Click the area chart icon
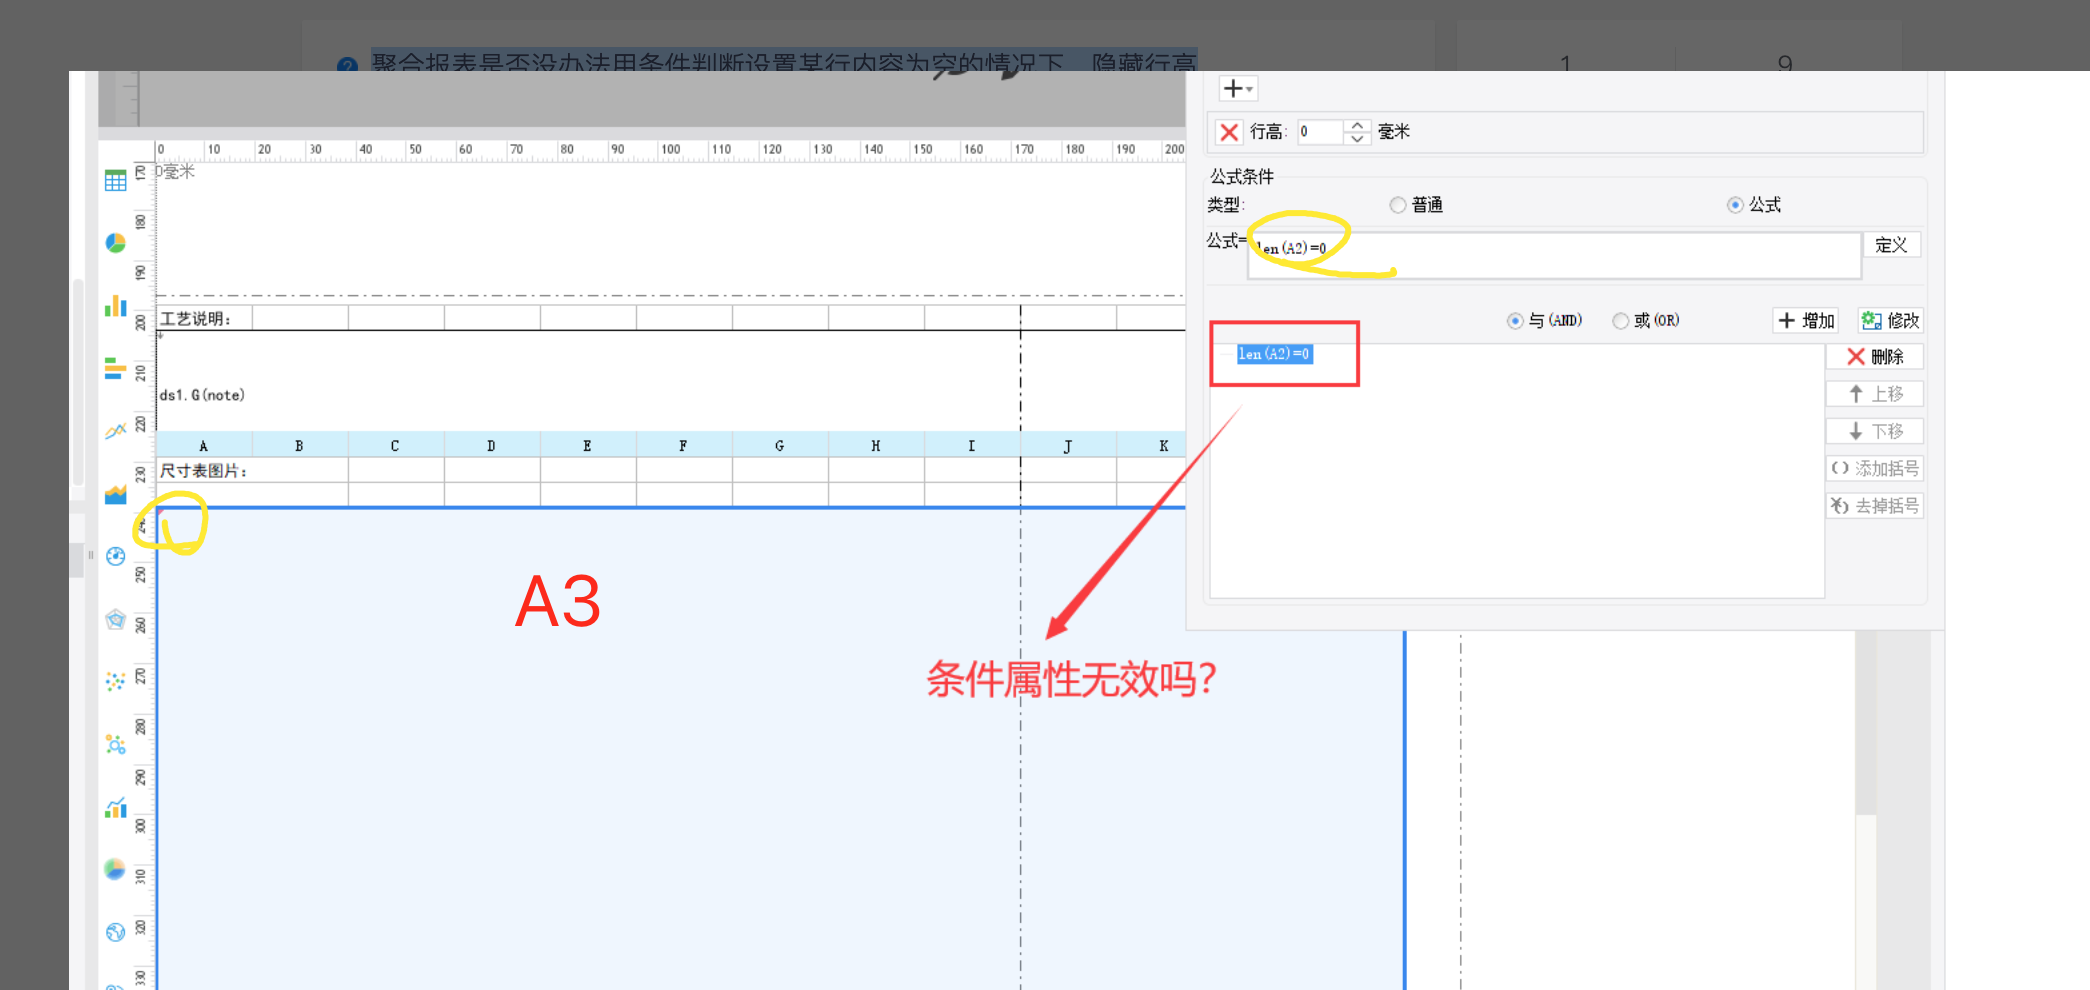Image resolution: width=2090 pixels, height=990 pixels. 115,494
